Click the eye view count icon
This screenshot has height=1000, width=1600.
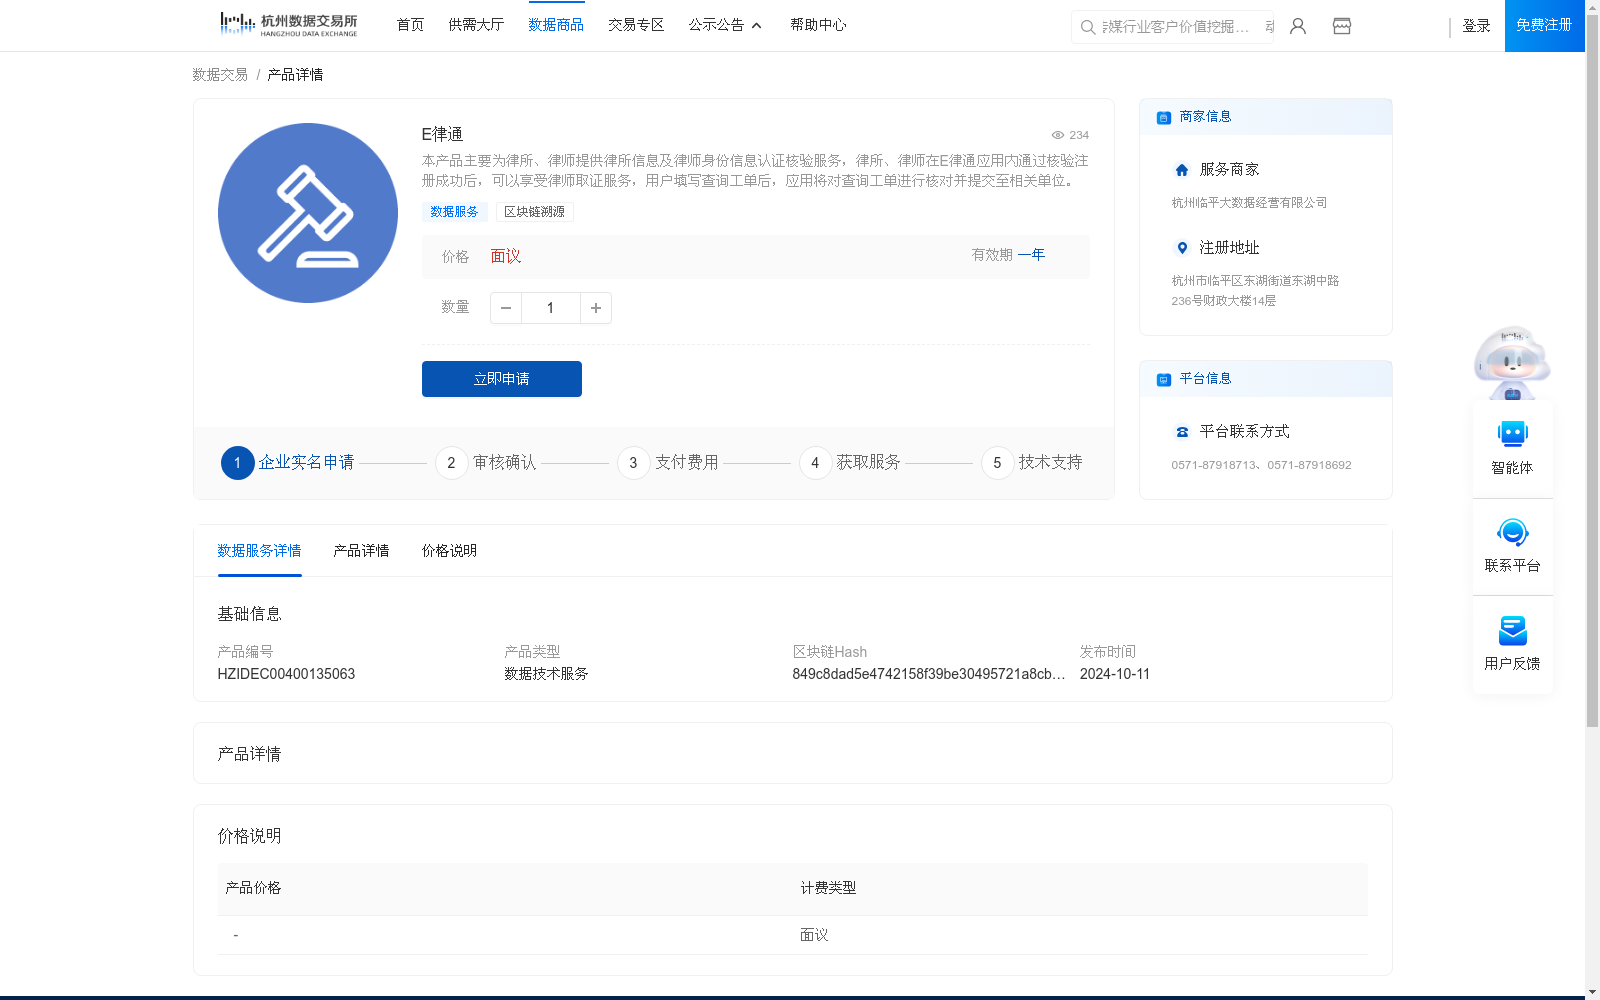tap(1057, 135)
